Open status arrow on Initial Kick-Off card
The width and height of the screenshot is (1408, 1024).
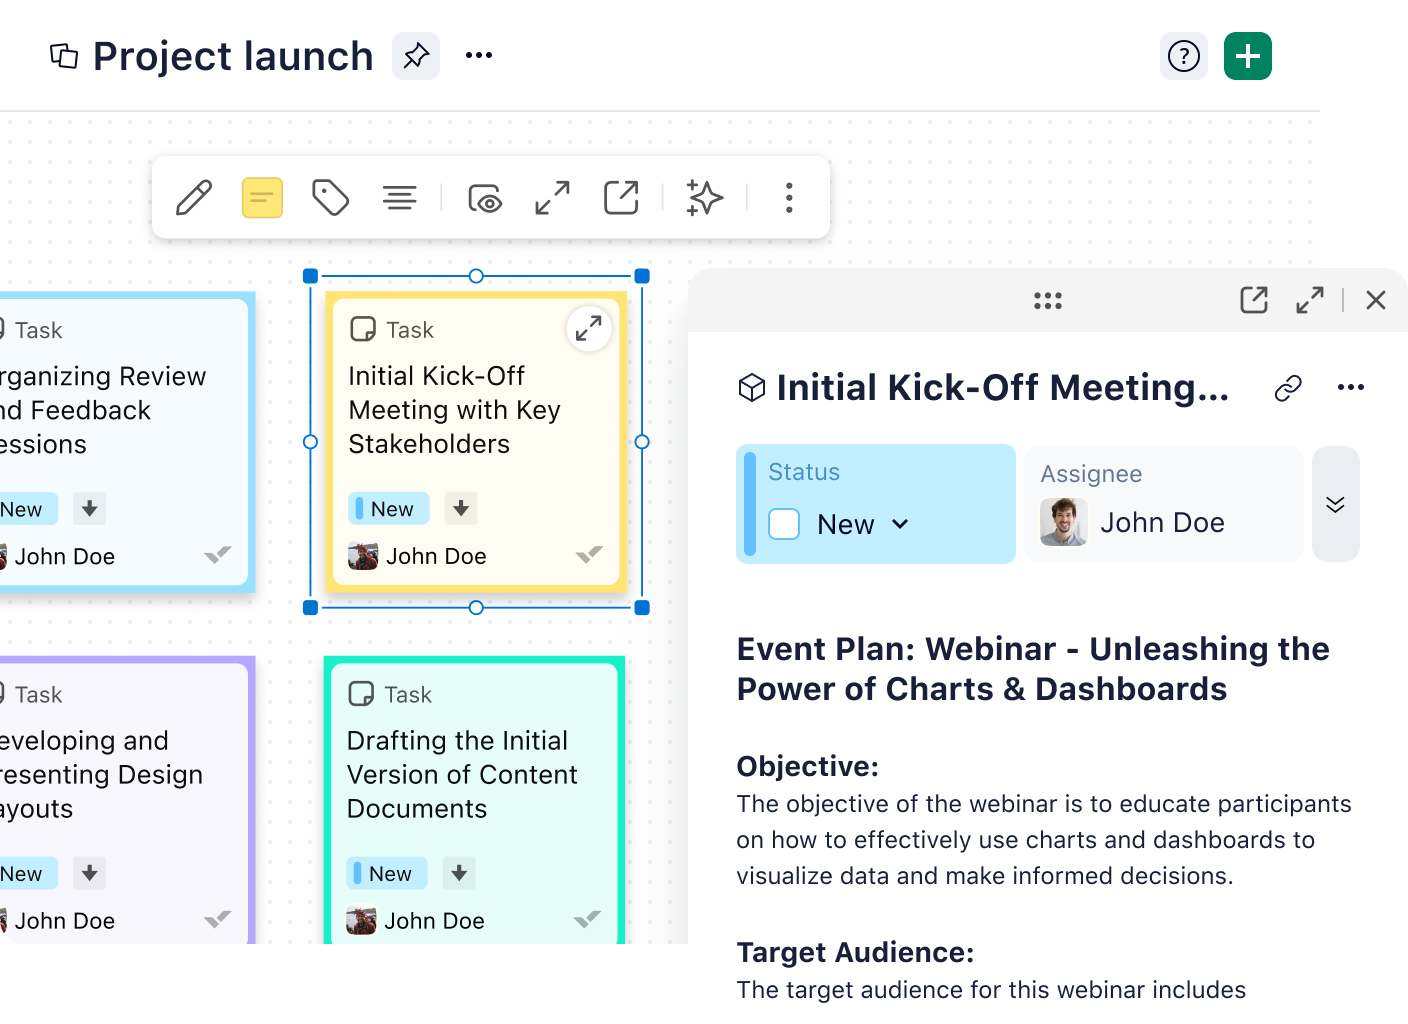click(461, 508)
